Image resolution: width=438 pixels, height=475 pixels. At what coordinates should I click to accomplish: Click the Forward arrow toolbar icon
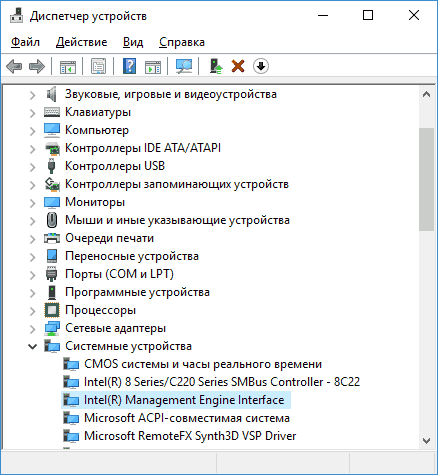(x=37, y=66)
